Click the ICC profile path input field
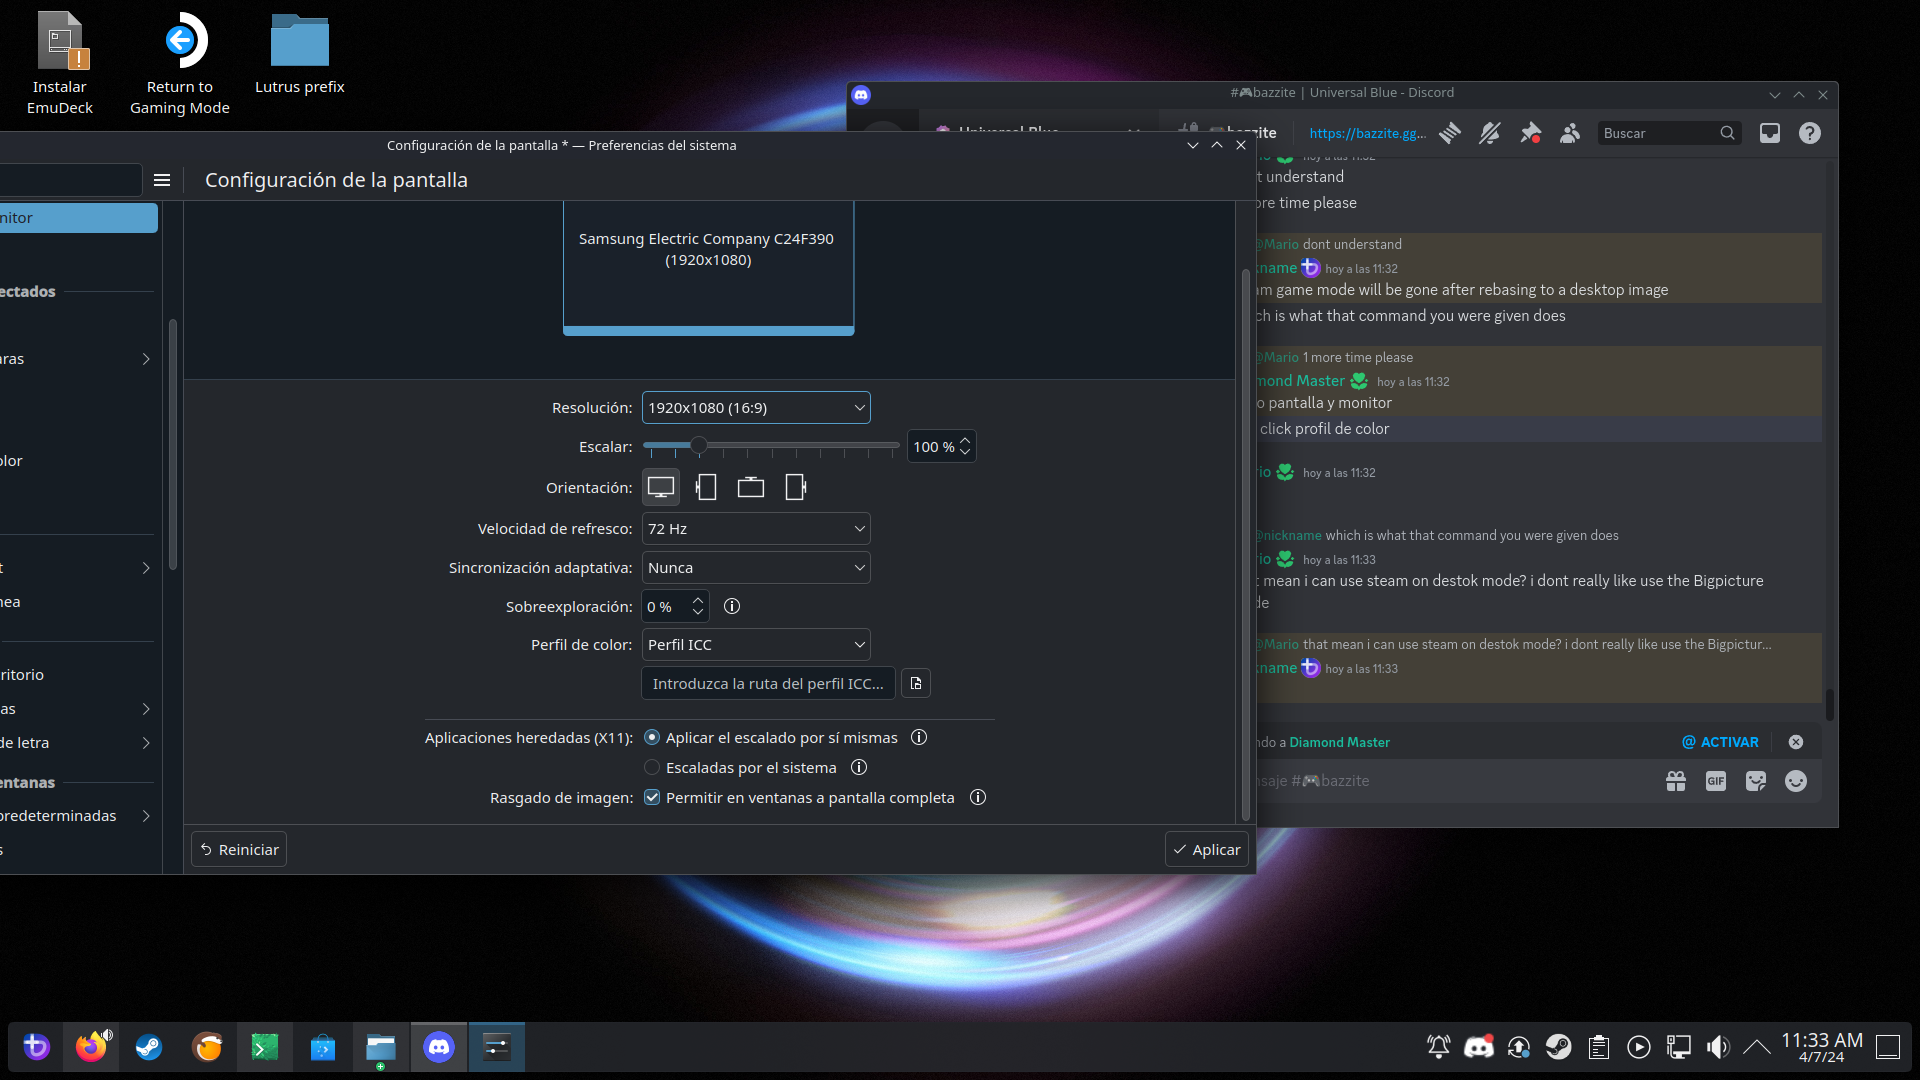This screenshot has width=1920, height=1080. coord(768,684)
